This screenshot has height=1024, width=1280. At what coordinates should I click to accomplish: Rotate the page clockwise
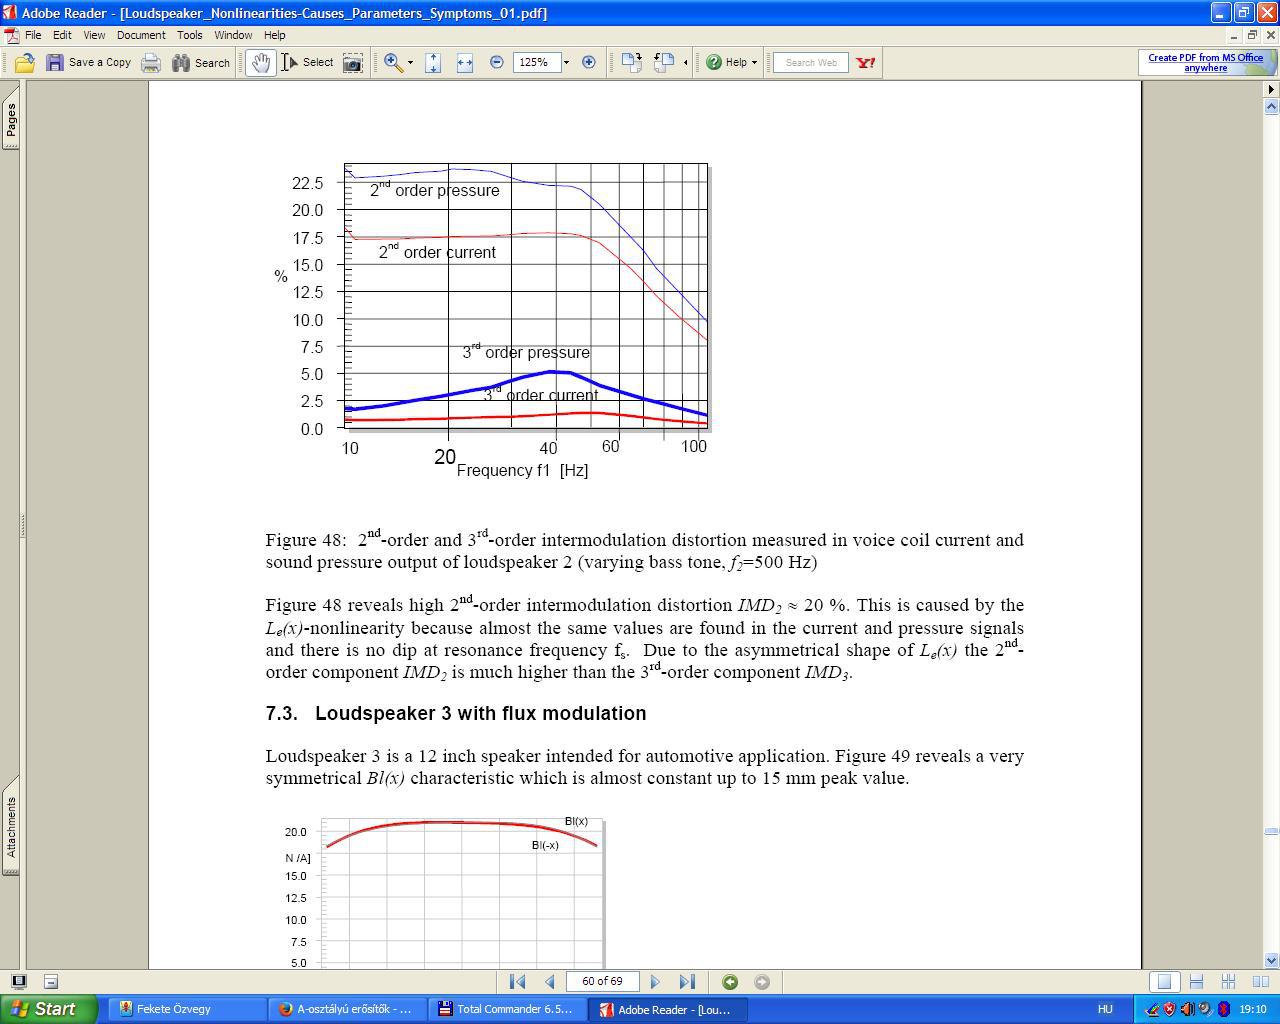pyautogui.click(x=631, y=62)
